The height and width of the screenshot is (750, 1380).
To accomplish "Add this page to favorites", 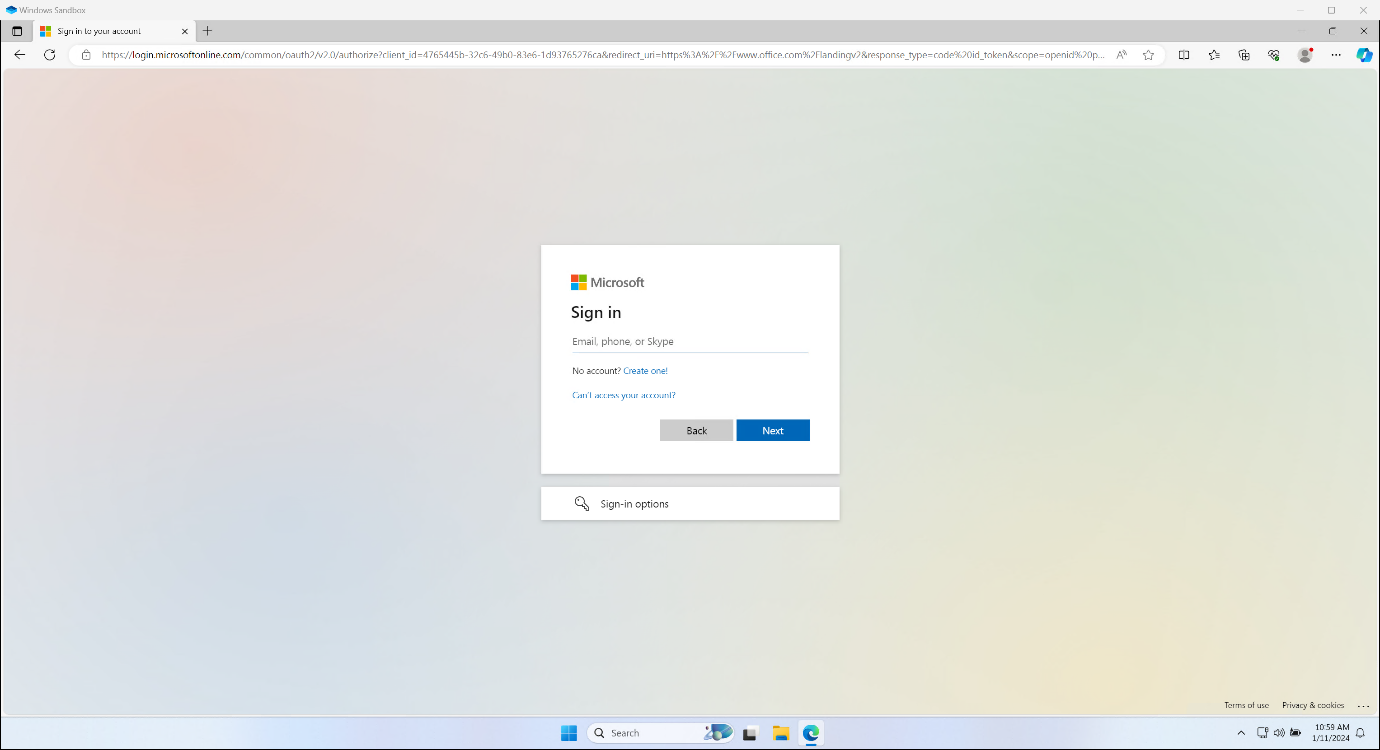I will click(x=1148, y=55).
